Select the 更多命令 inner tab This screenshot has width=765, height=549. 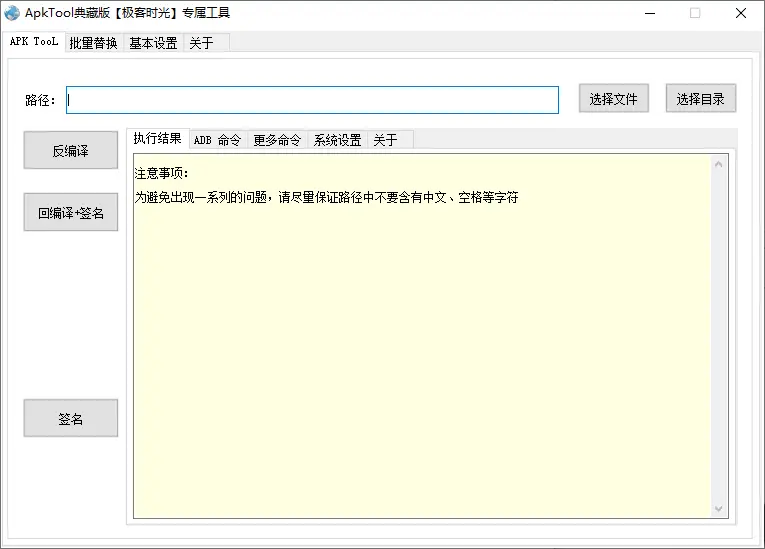click(x=277, y=140)
